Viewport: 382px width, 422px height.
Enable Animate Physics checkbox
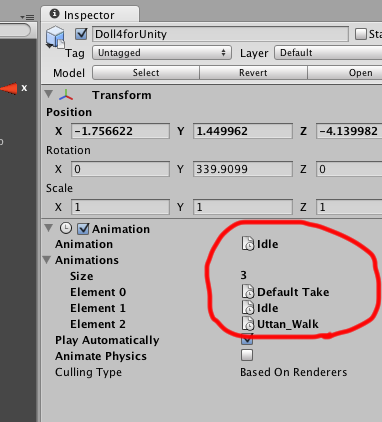click(x=247, y=355)
